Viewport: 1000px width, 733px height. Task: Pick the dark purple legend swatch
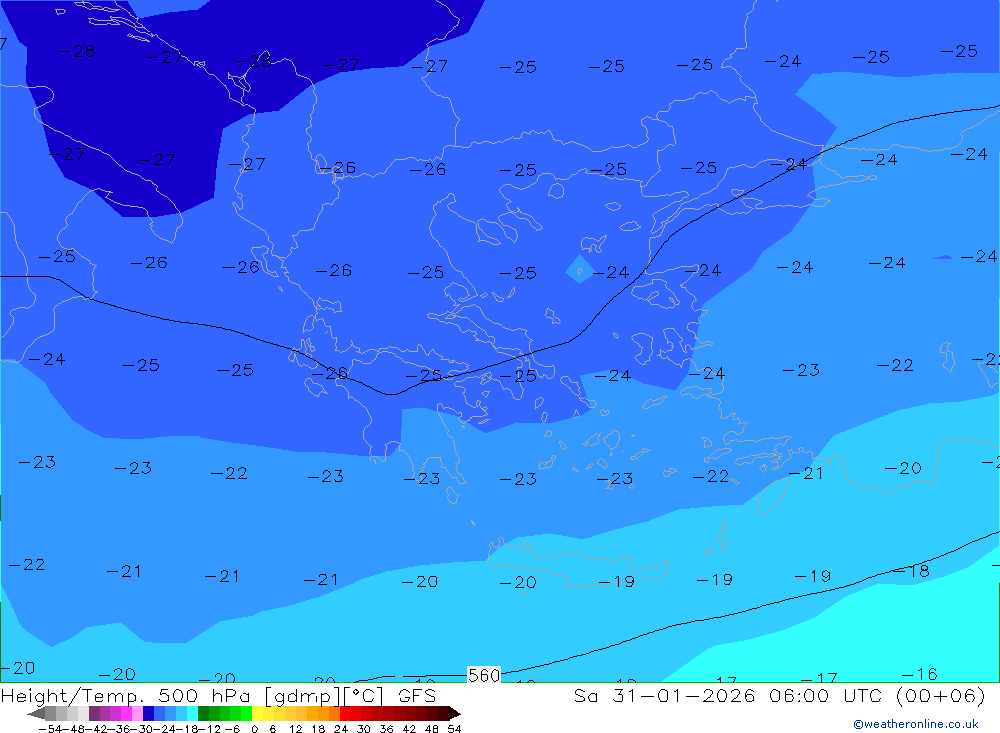click(94, 713)
